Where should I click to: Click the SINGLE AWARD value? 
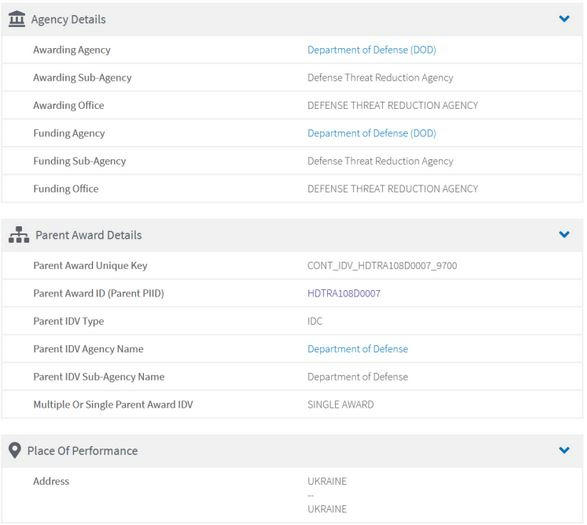(340, 404)
